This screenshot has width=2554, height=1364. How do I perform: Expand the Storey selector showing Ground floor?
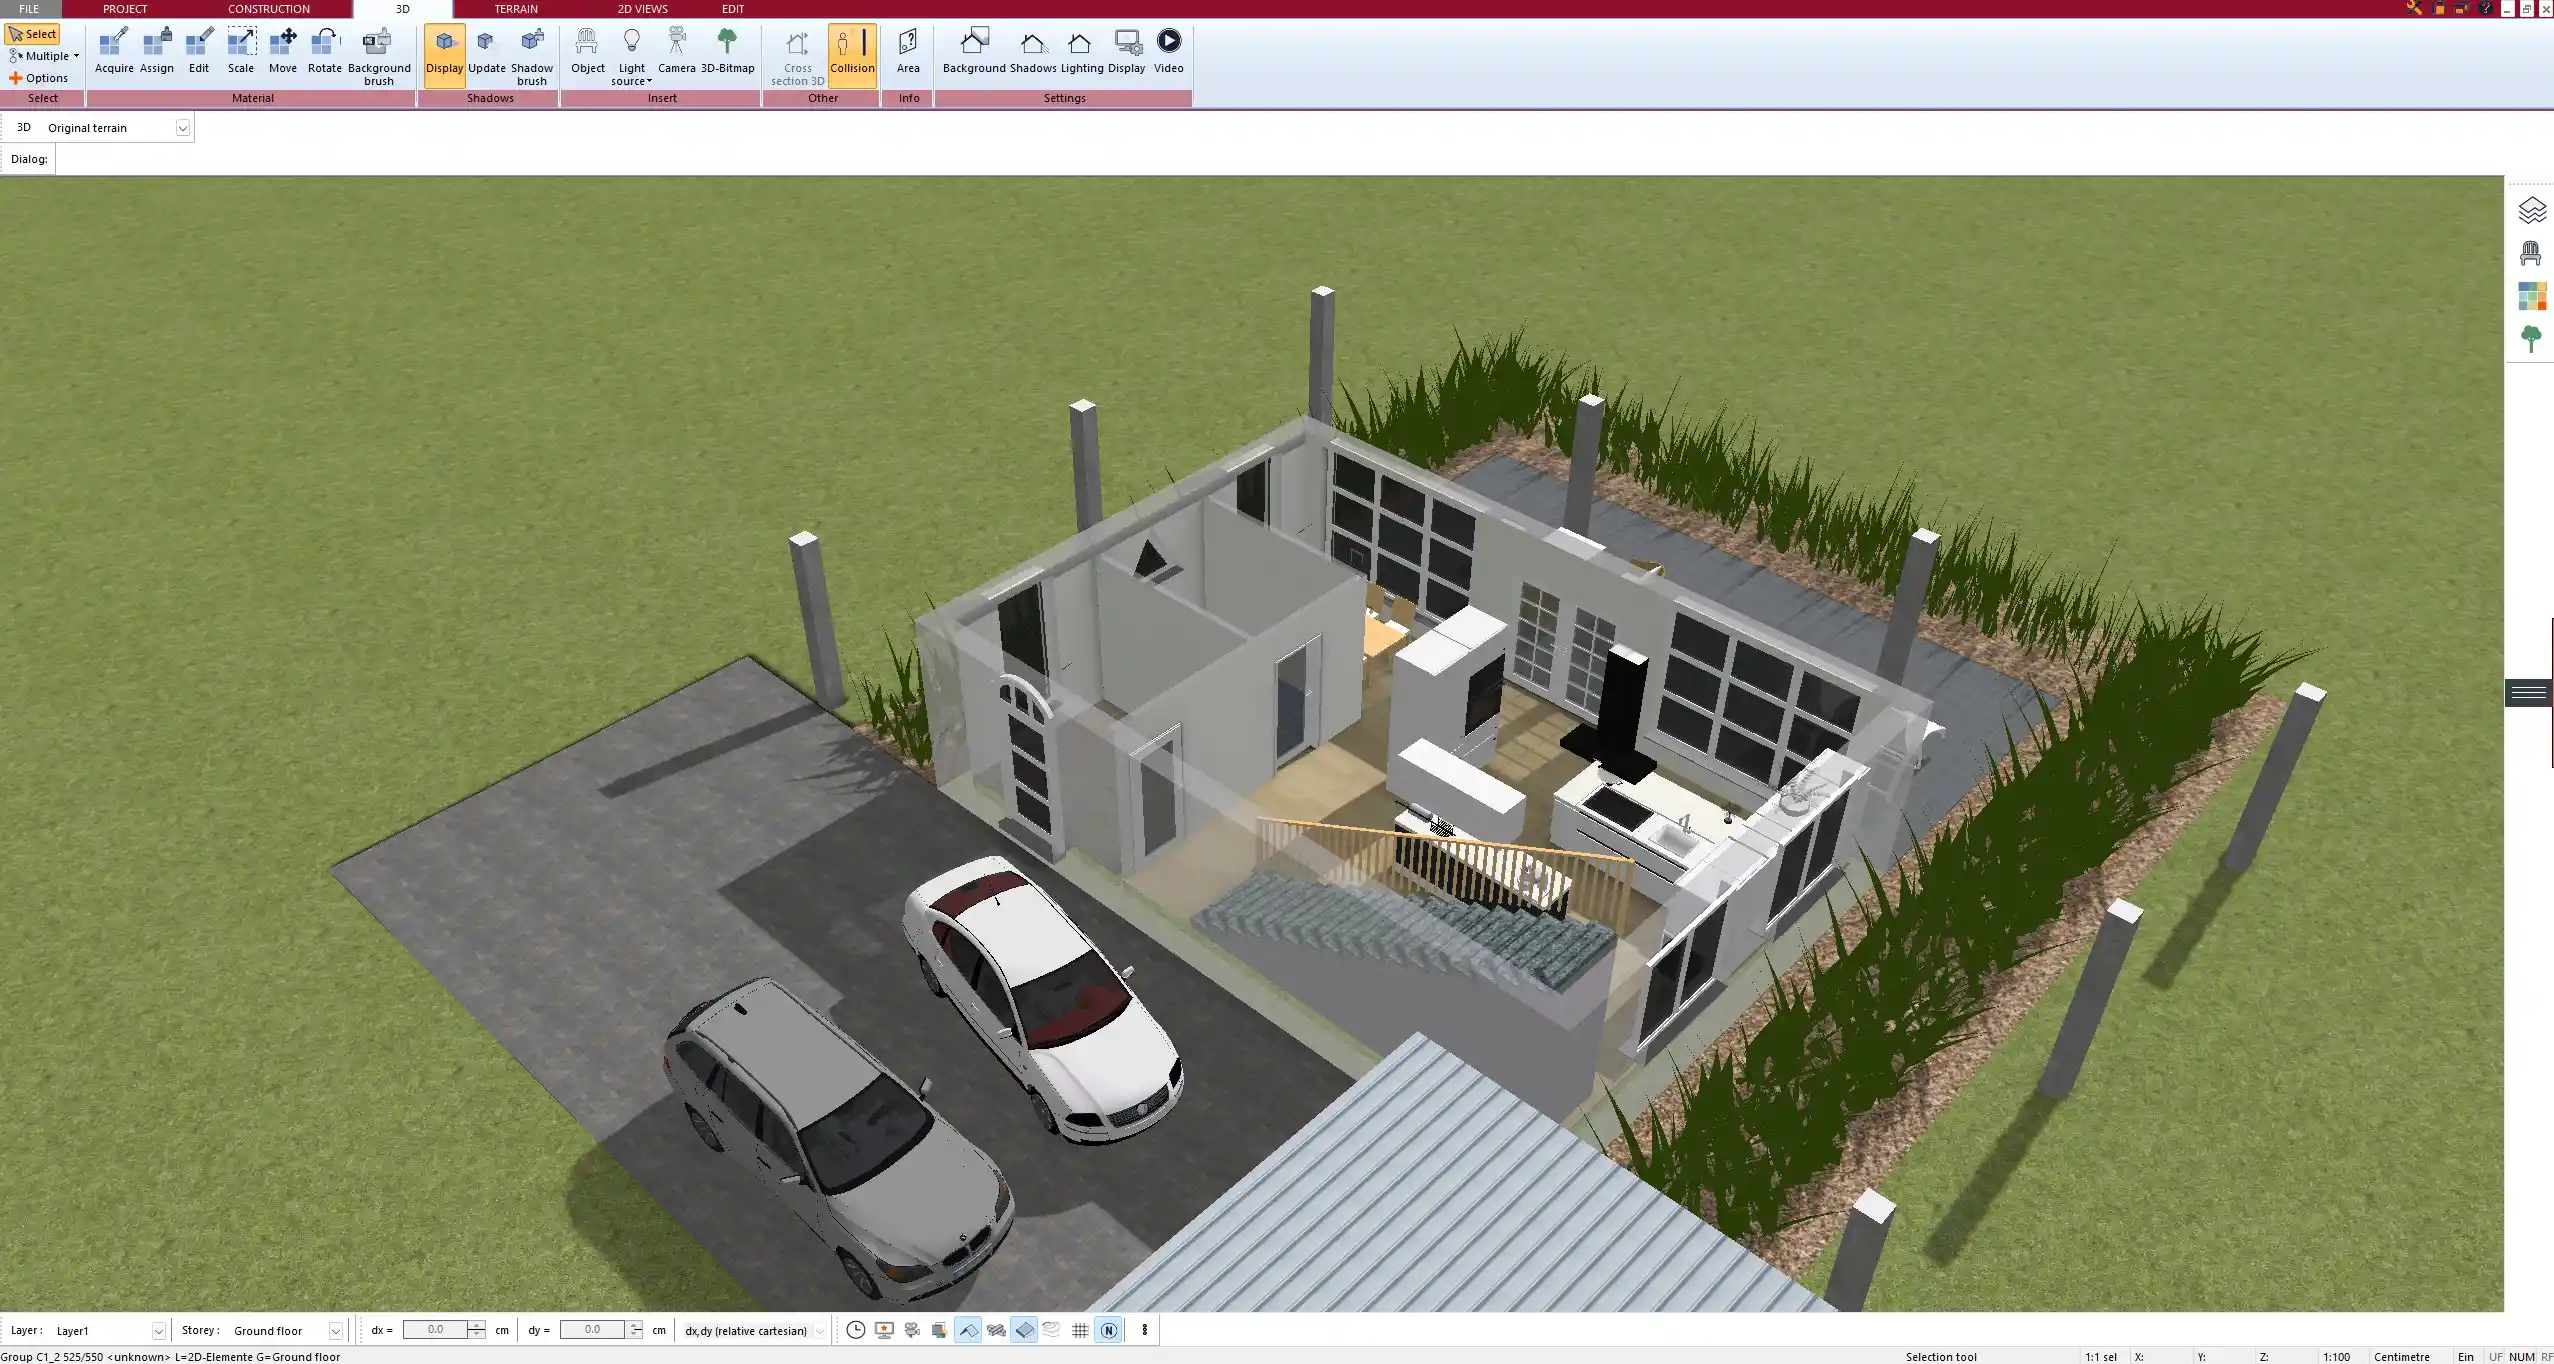point(335,1330)
